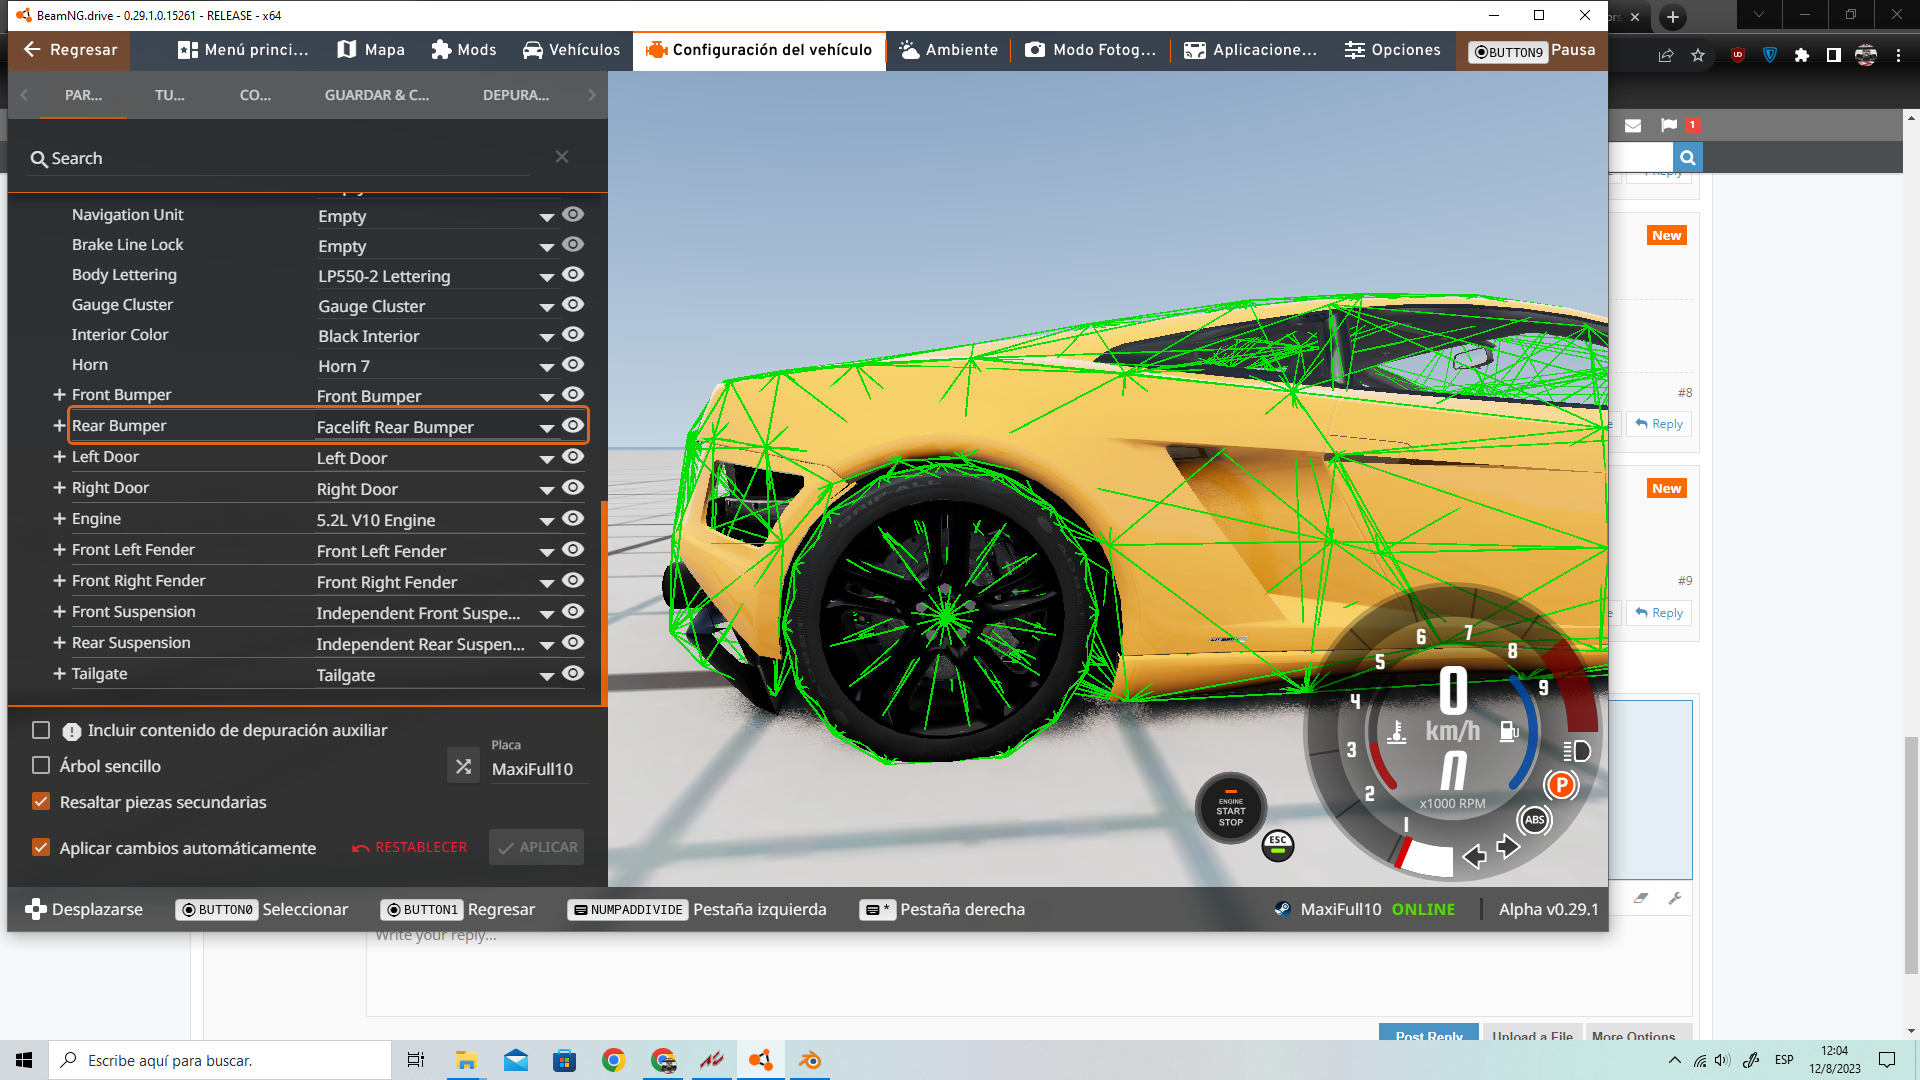Screen dimensions: 1920x1080
Task: Open the forum inbox envelope icon
Action: (x=1633, y=125)
